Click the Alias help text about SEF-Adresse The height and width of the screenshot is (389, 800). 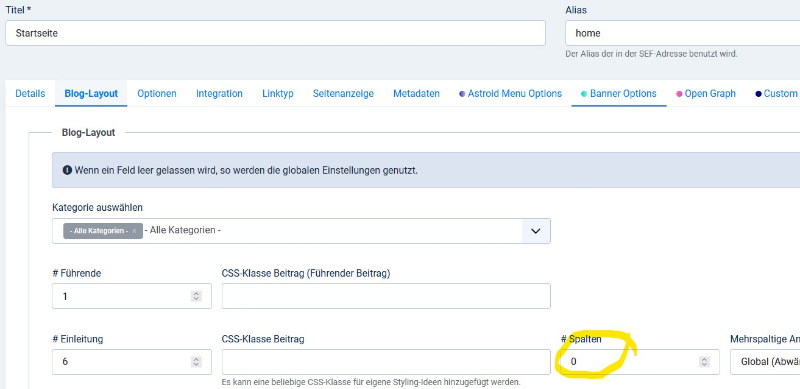[651, 54]
